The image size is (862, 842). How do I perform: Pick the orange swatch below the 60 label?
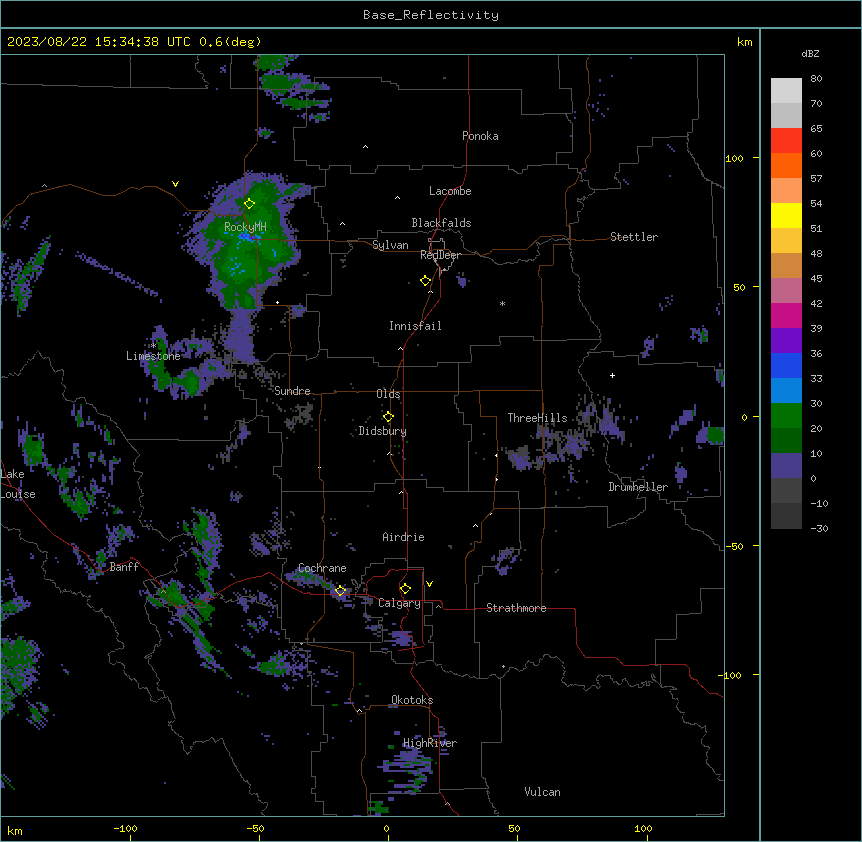point(786,165)
